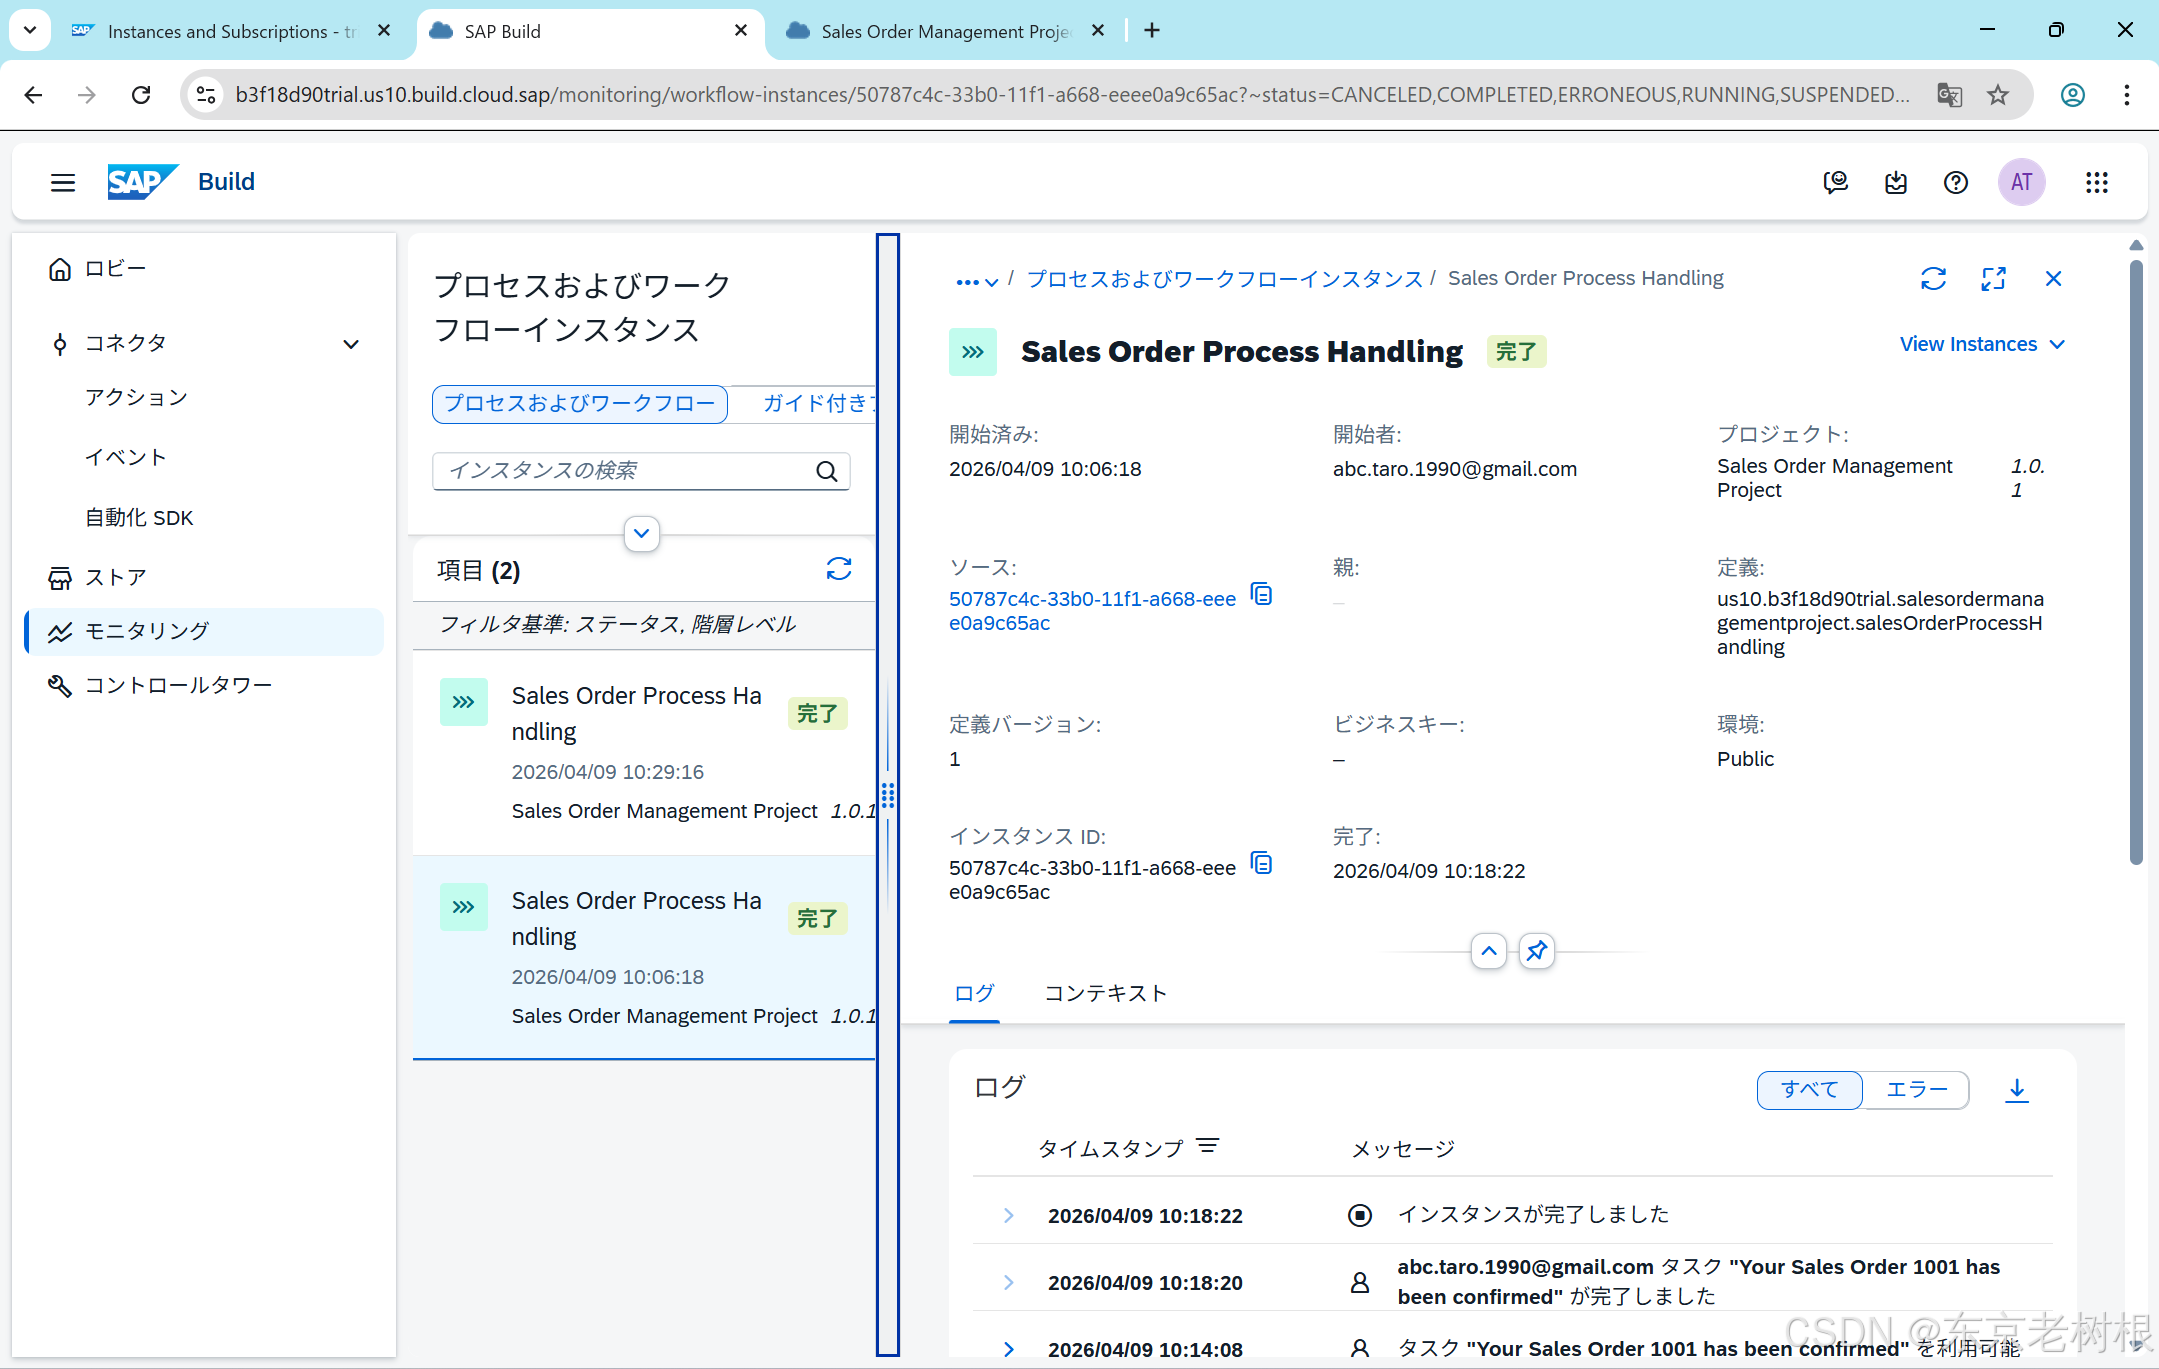Expand the 10:18:22 log entry row

[x=1008, y=1216]
